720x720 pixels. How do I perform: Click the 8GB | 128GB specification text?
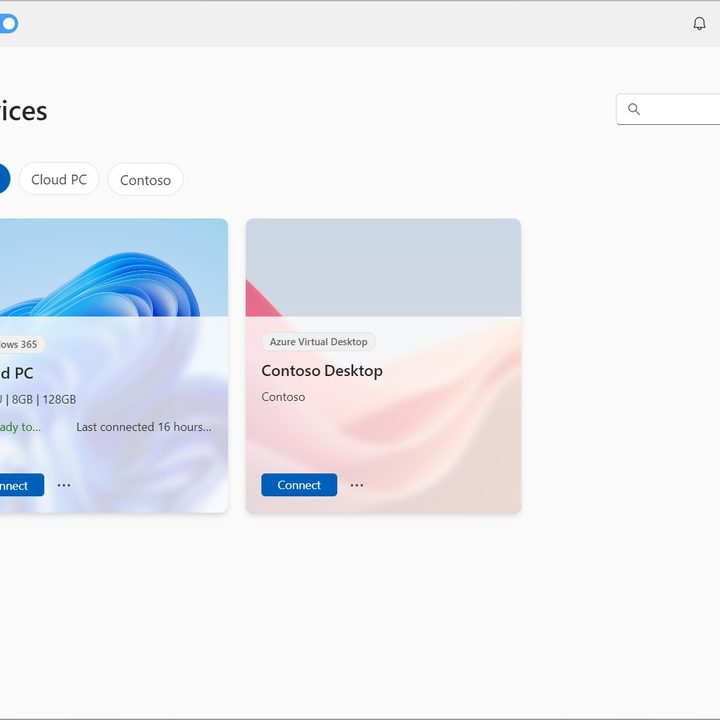point(44,399)
